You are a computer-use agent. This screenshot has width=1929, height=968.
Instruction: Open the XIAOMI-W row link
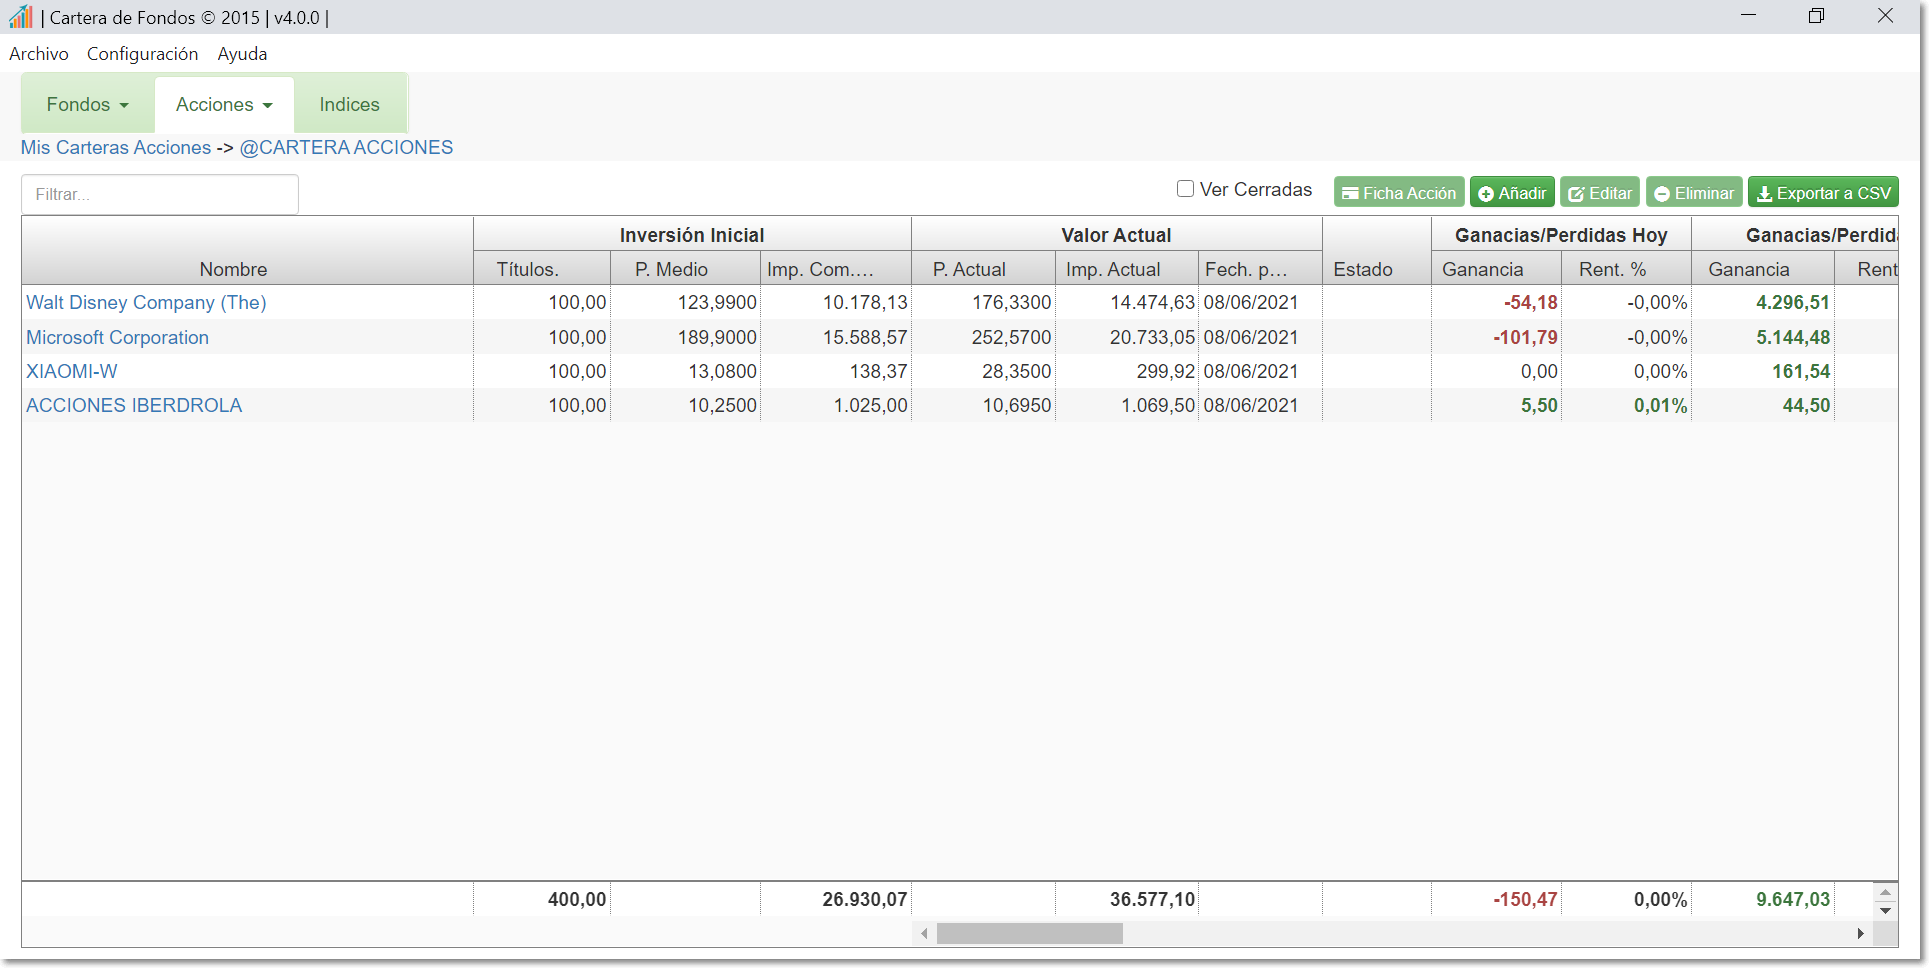click(71, 372)
